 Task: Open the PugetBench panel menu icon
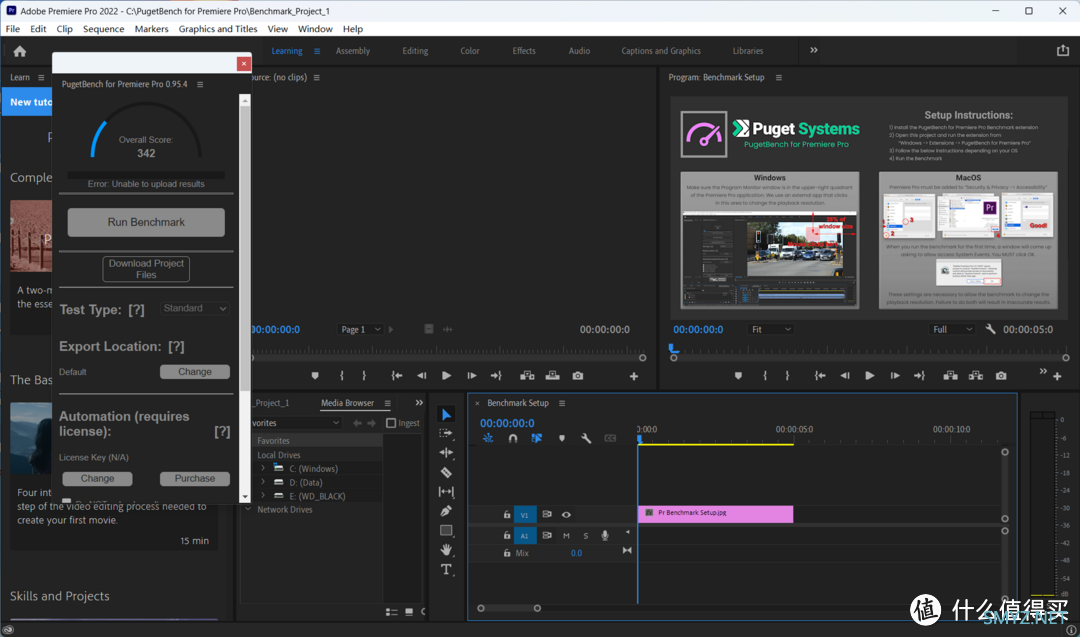[200, 85]
